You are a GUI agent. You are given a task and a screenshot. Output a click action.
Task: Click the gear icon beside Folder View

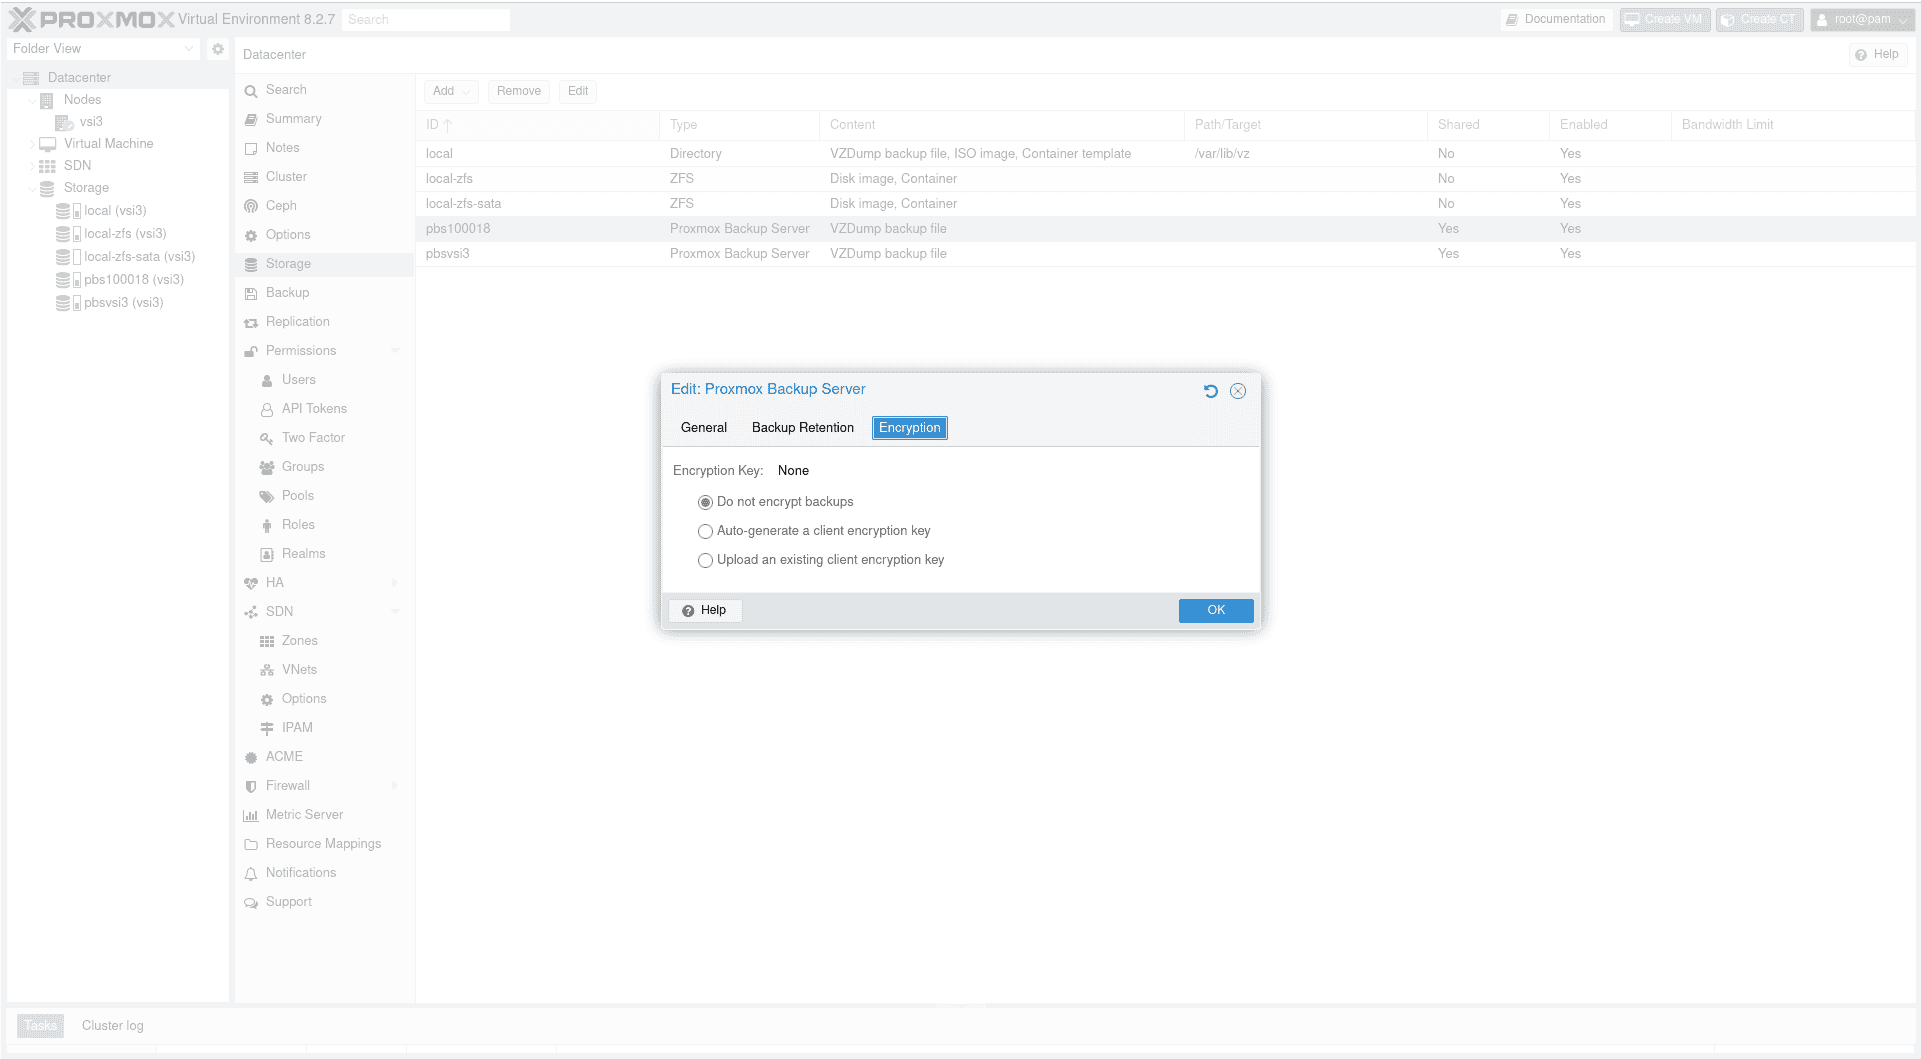coord(218,49)
